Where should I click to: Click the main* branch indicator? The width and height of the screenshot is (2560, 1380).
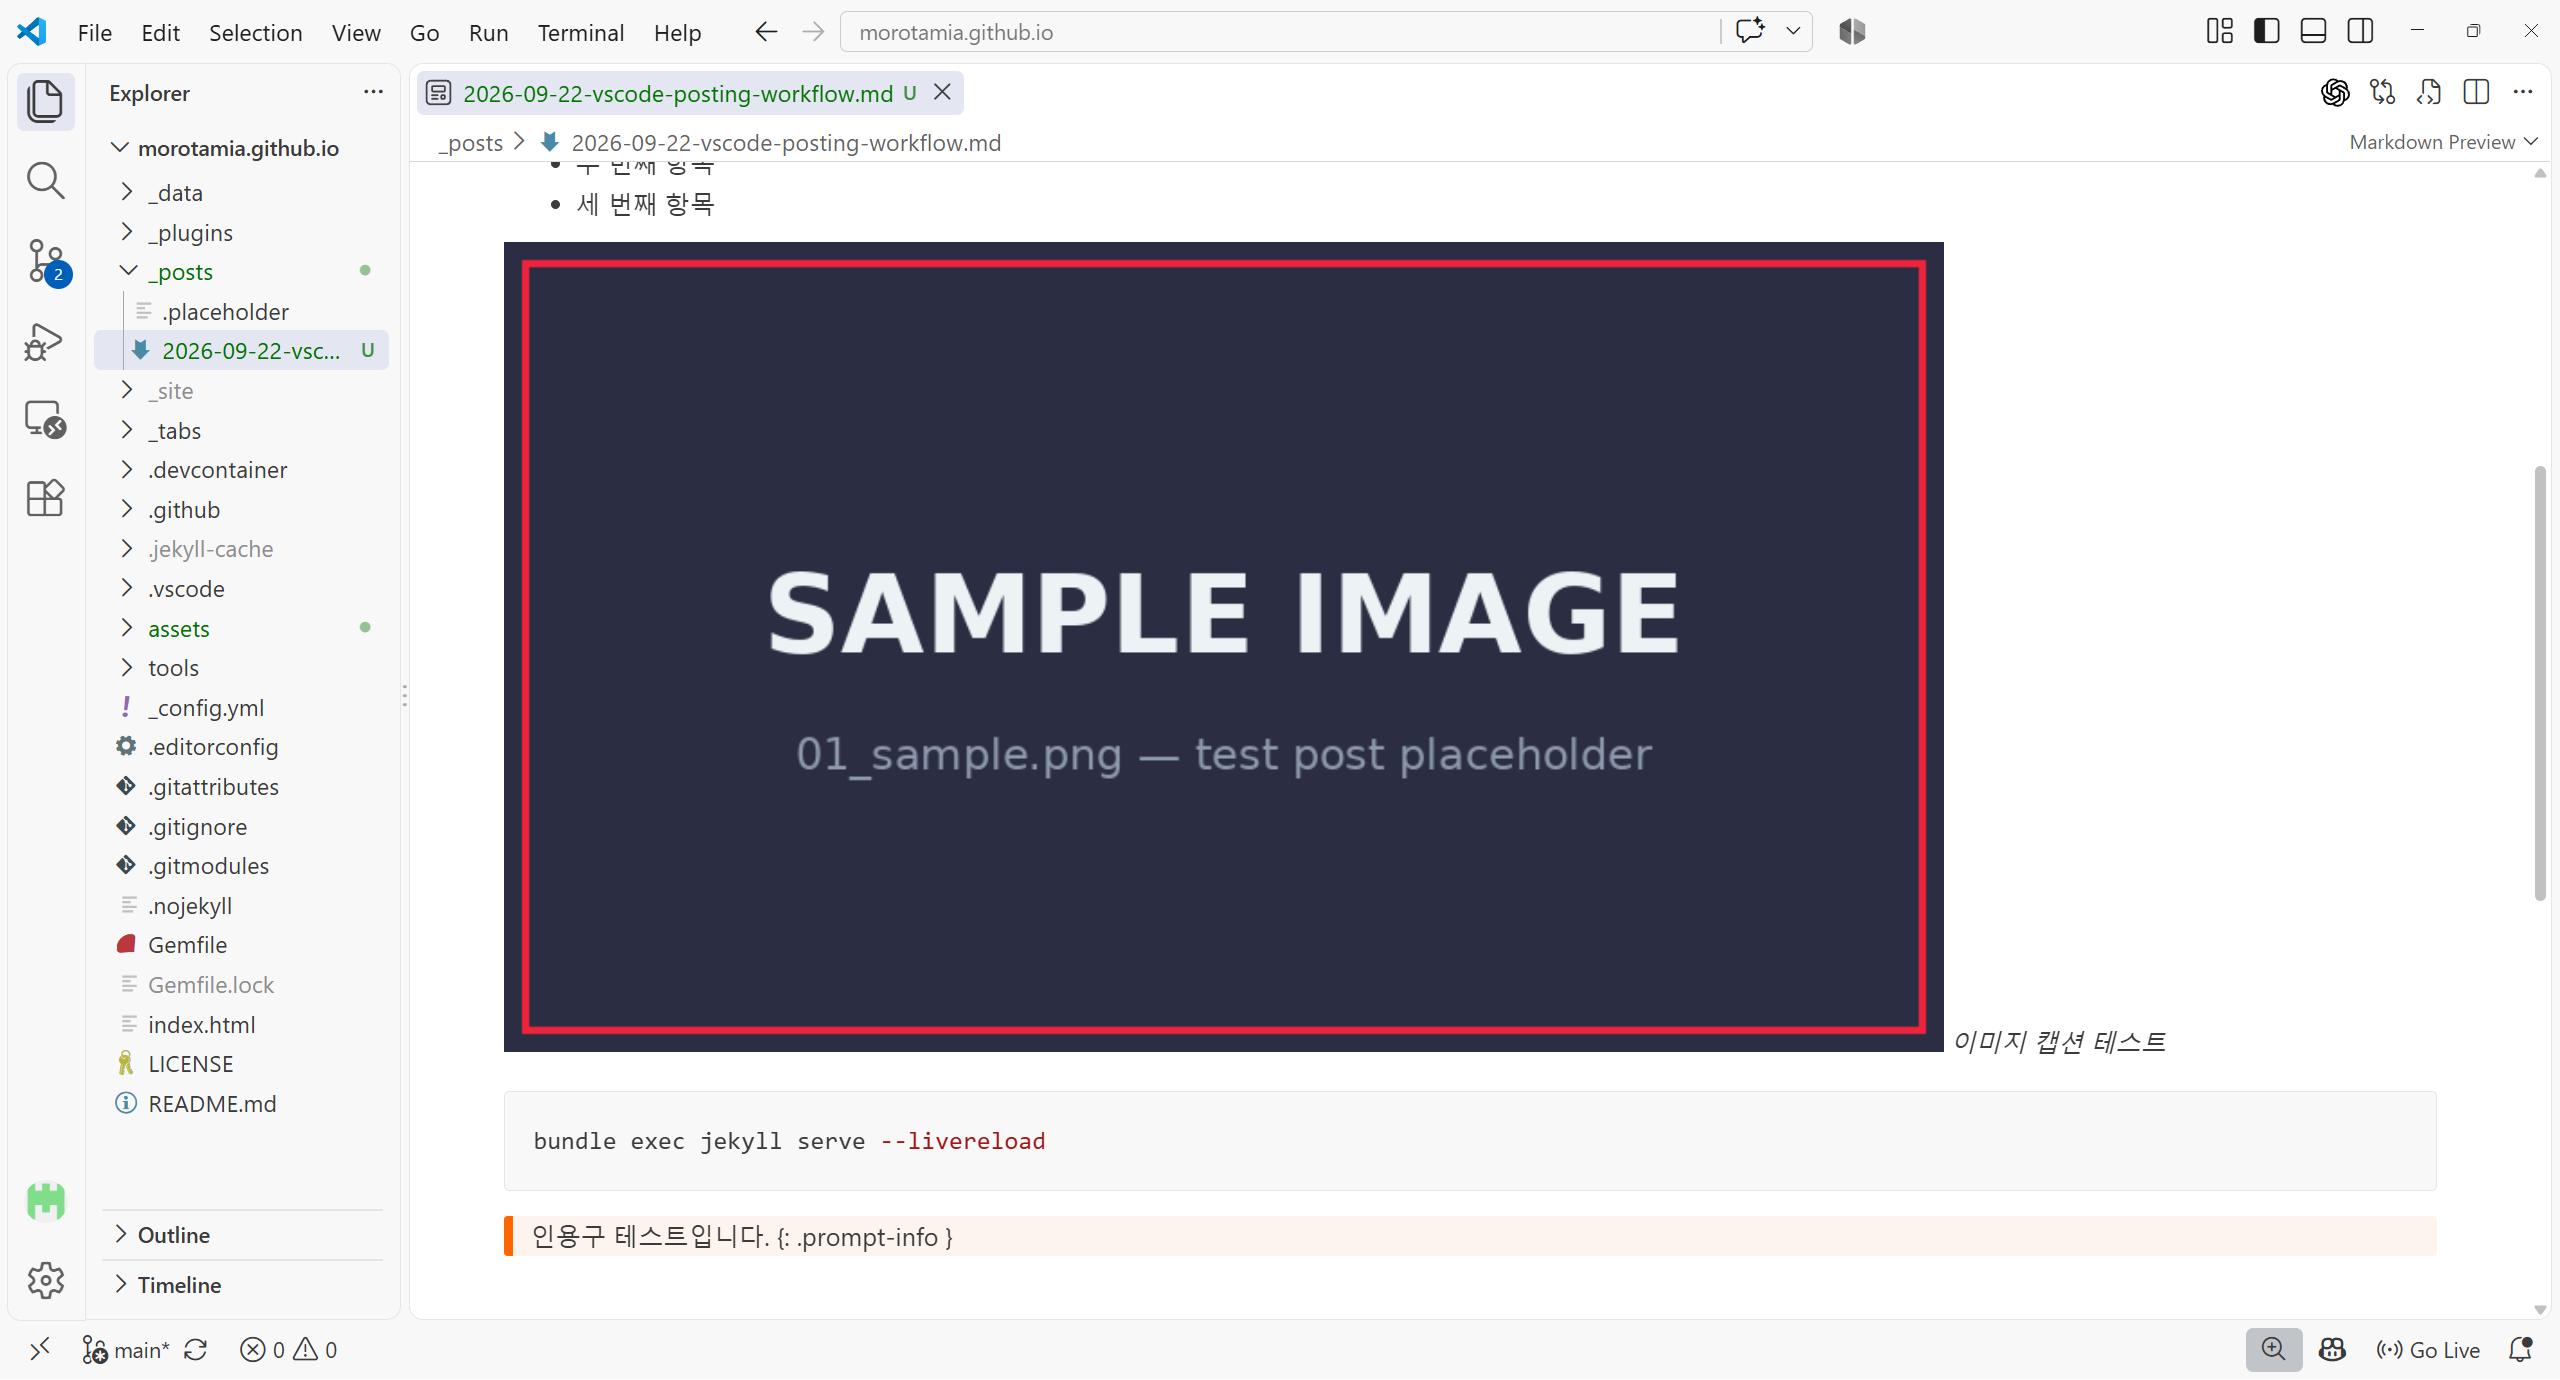126,1350
